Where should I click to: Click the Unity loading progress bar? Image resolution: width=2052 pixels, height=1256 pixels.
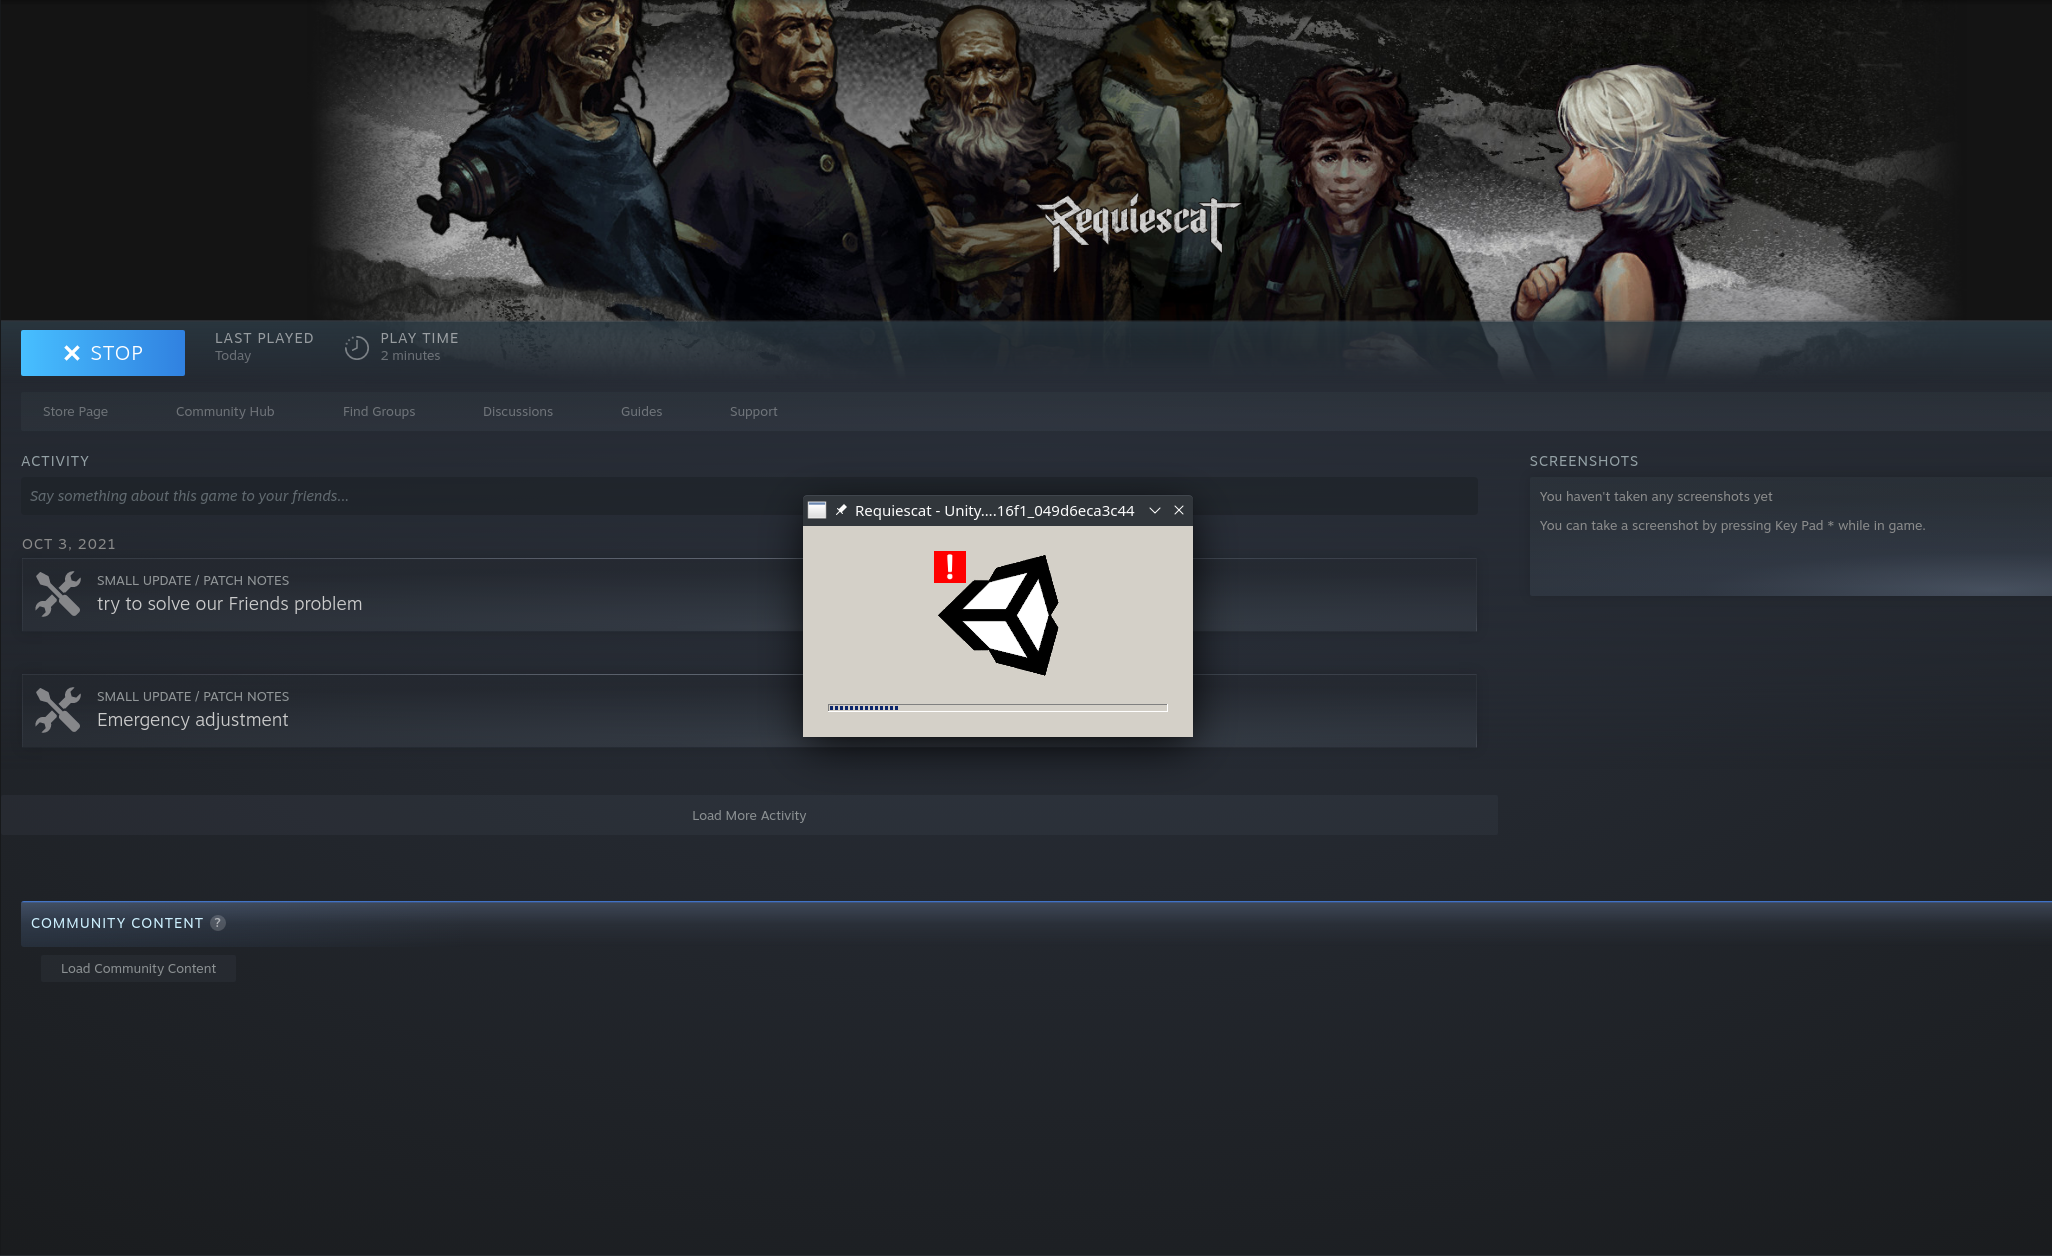pyautogui.click(x=998, y=708)
